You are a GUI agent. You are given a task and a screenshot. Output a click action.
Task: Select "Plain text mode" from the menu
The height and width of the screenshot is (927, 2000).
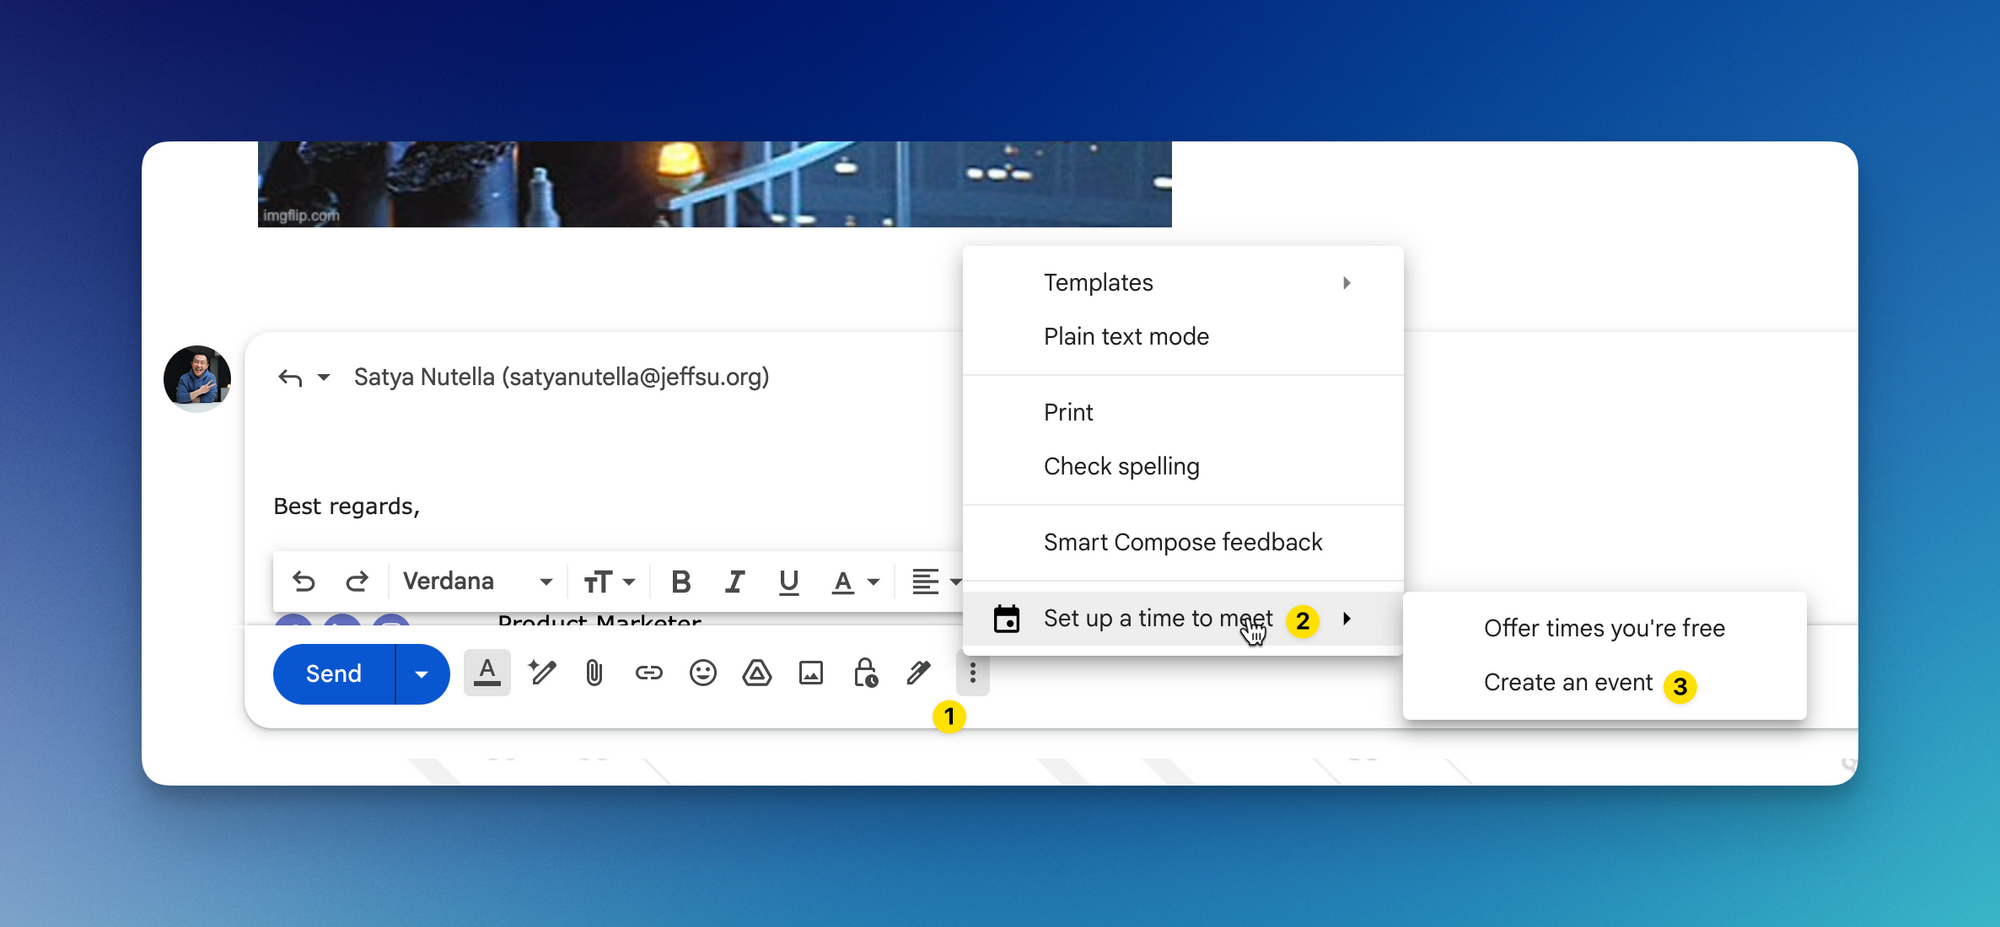pyautogui.click(x=1126, y=337)
